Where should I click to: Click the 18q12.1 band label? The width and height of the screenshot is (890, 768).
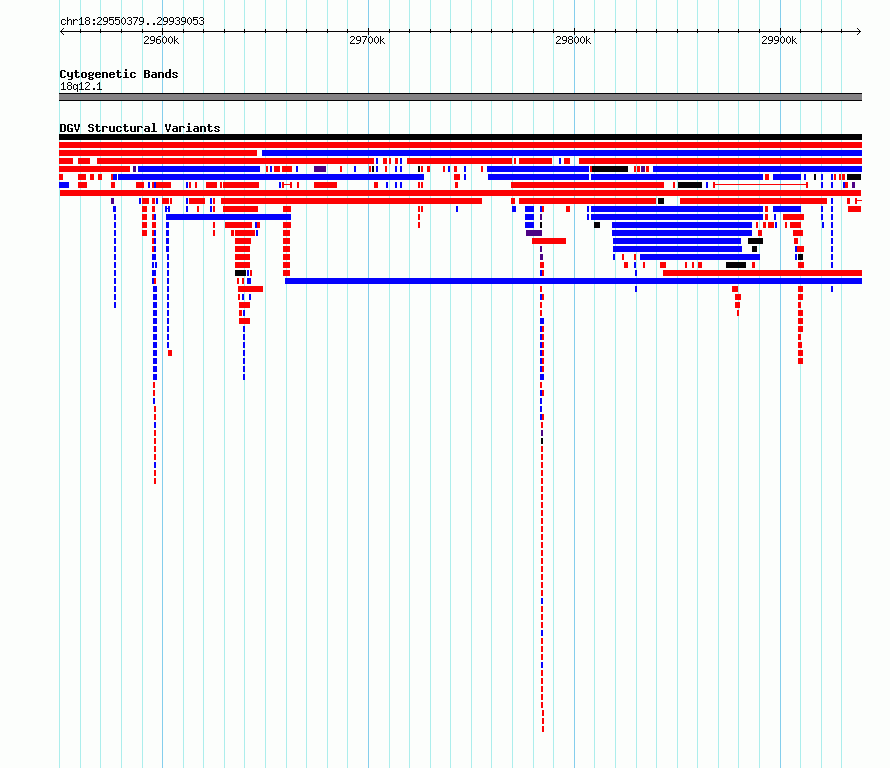click(x=81, y=86)
